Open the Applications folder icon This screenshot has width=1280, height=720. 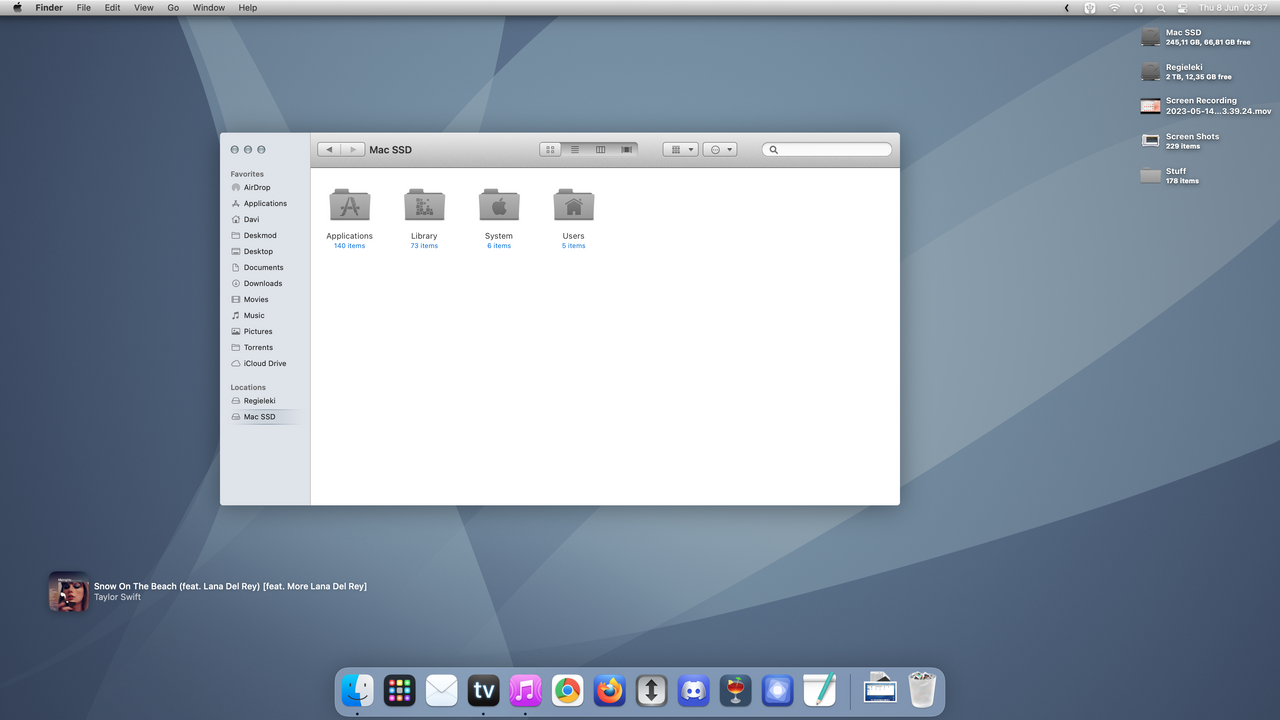[349, 205]
